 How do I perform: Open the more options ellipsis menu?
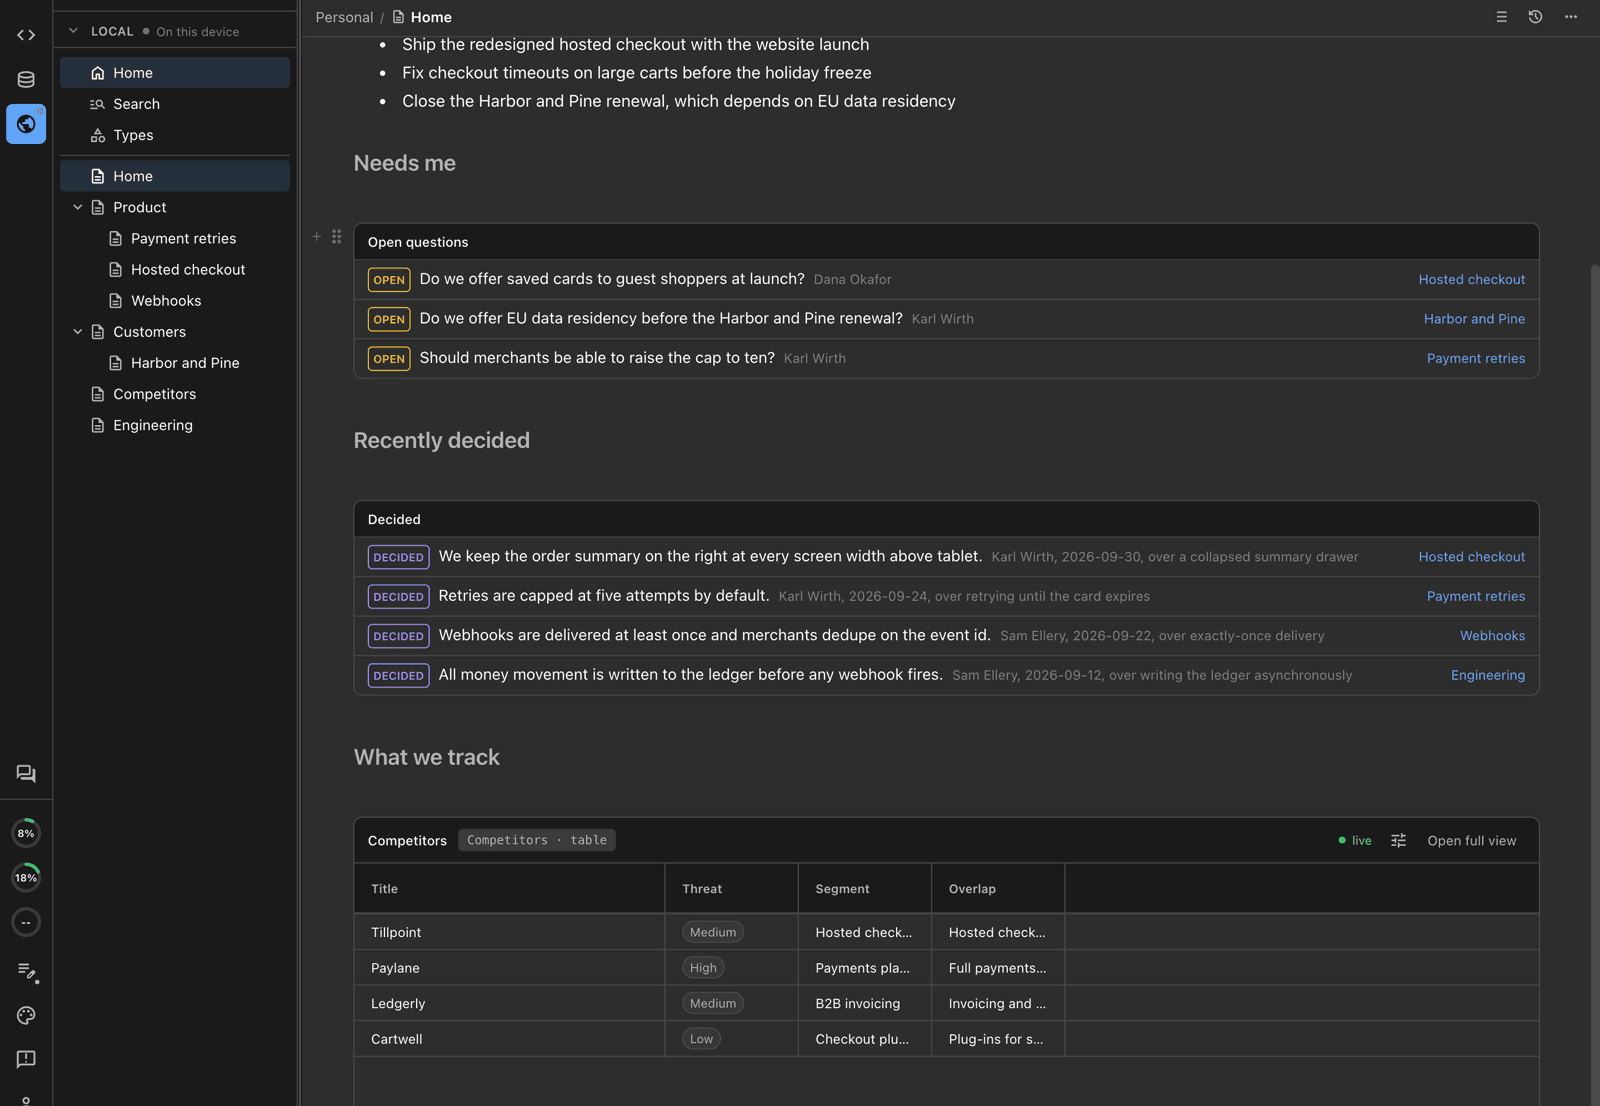1571,17
